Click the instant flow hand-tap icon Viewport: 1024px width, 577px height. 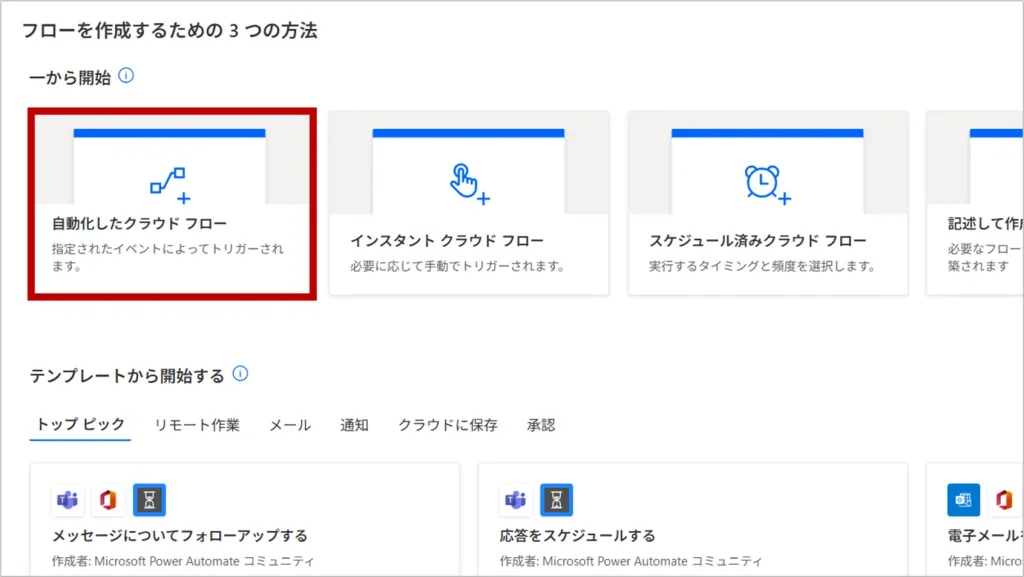click(x=467, y=182)
